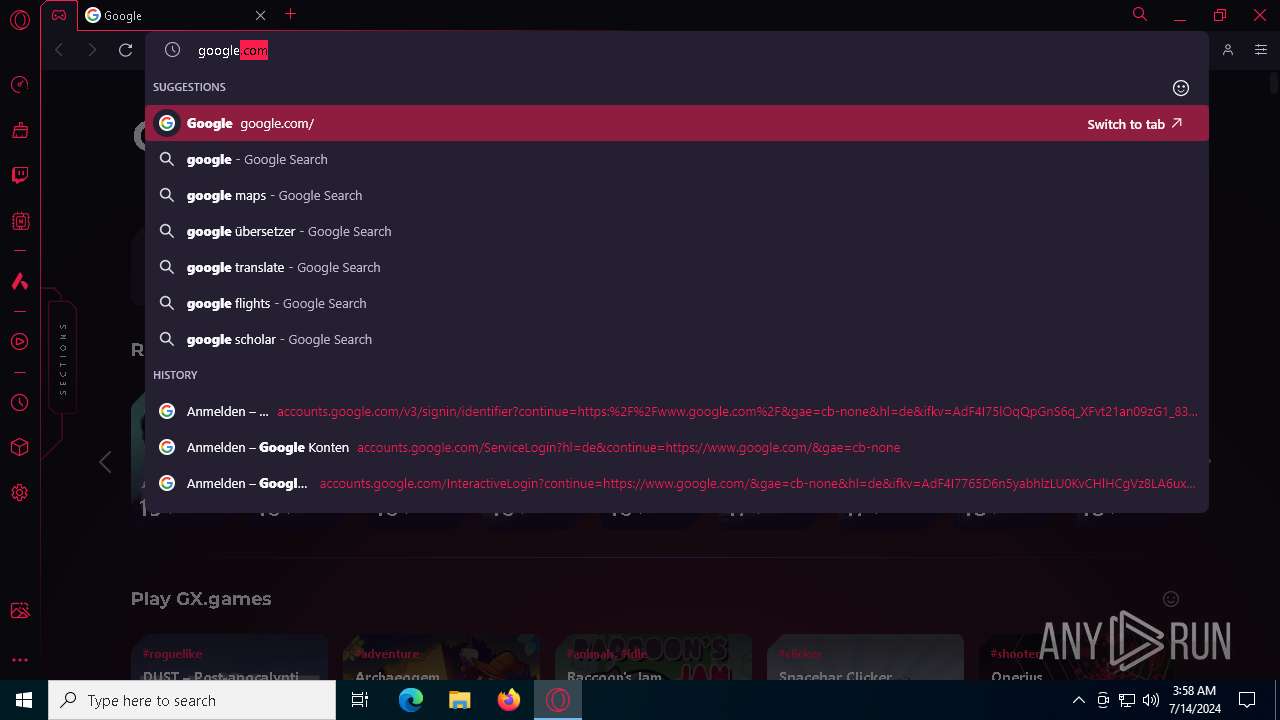Viewport: 1280px width, 720px height.
Task: Open the Spacebar Clicker game card
Action: [865, 657]
